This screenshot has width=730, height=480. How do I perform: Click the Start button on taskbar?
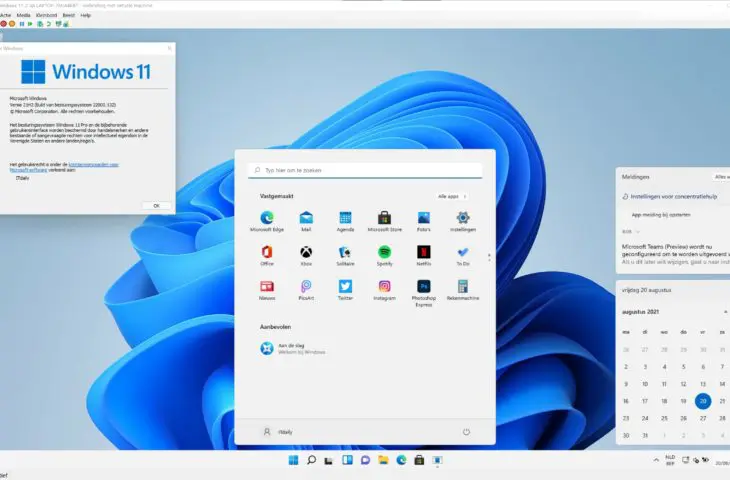coord(293,460)
